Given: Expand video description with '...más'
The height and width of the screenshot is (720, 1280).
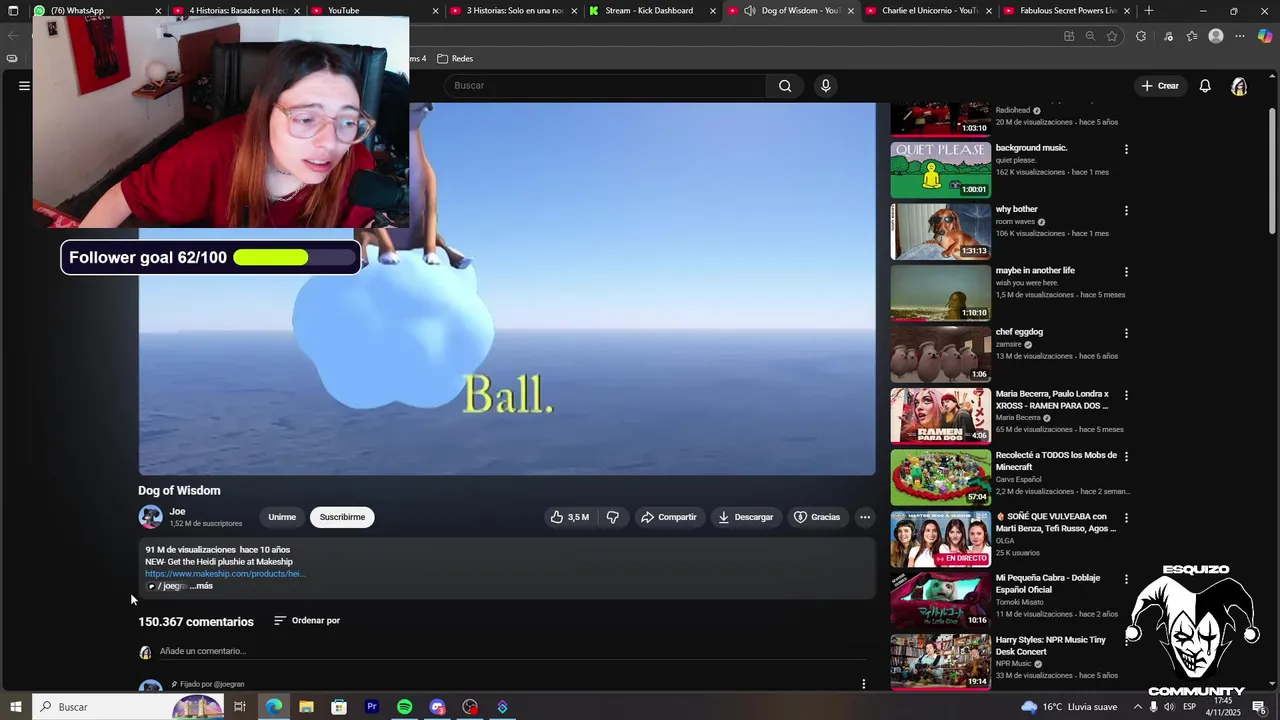Looking at the screenshot, I should (x=201, y=586).
